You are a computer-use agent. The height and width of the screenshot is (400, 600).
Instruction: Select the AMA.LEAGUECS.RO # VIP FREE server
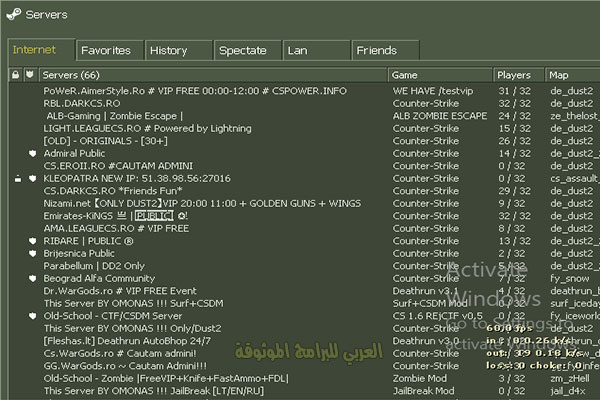pyautogui.click(x=116, y=229)
